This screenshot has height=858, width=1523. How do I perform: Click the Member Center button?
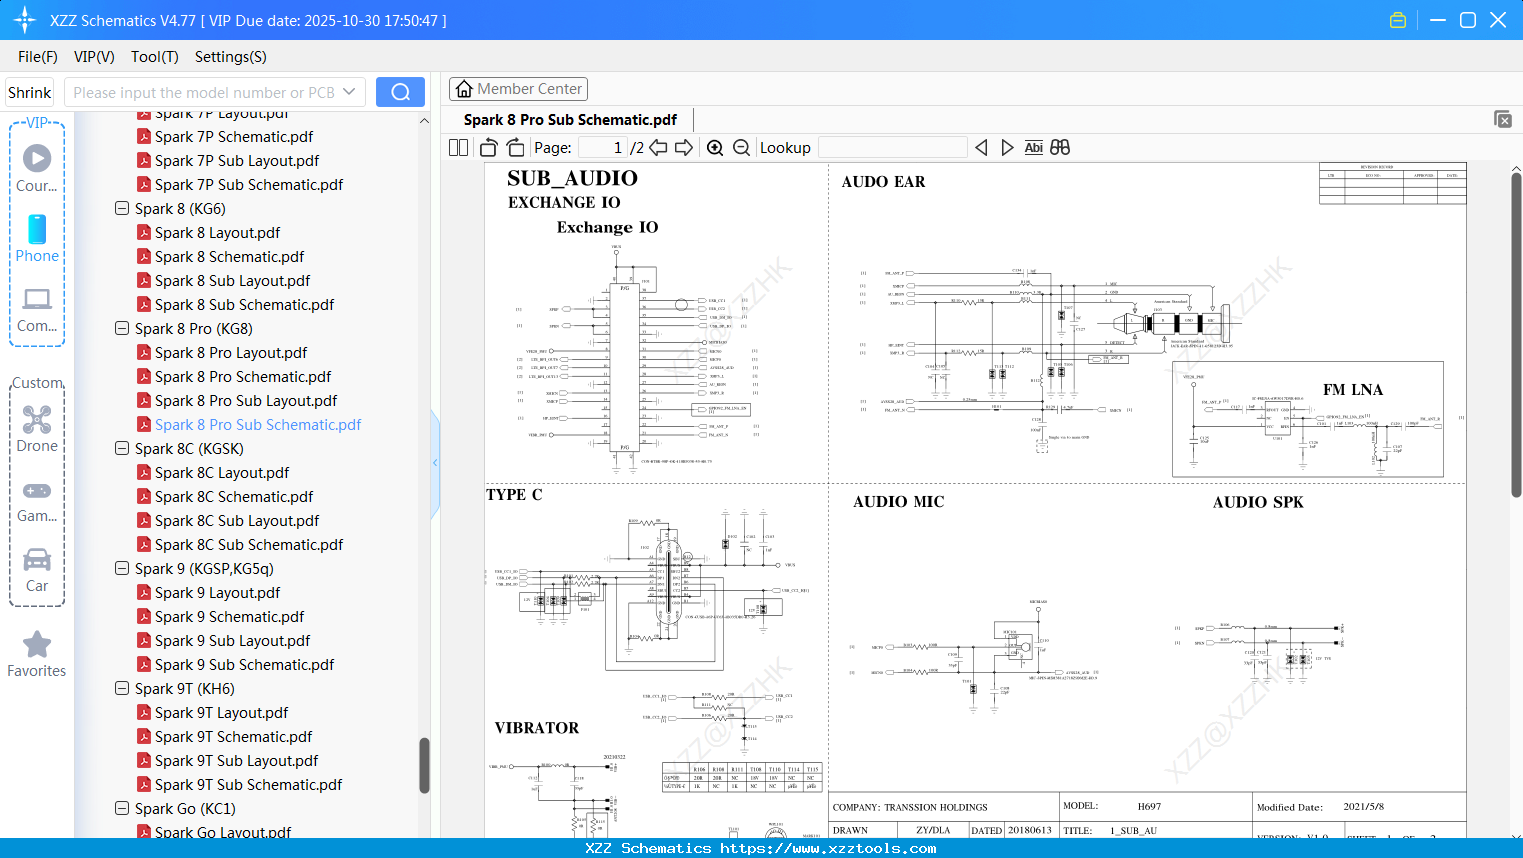pyautogui.click(x=518, y=89)
